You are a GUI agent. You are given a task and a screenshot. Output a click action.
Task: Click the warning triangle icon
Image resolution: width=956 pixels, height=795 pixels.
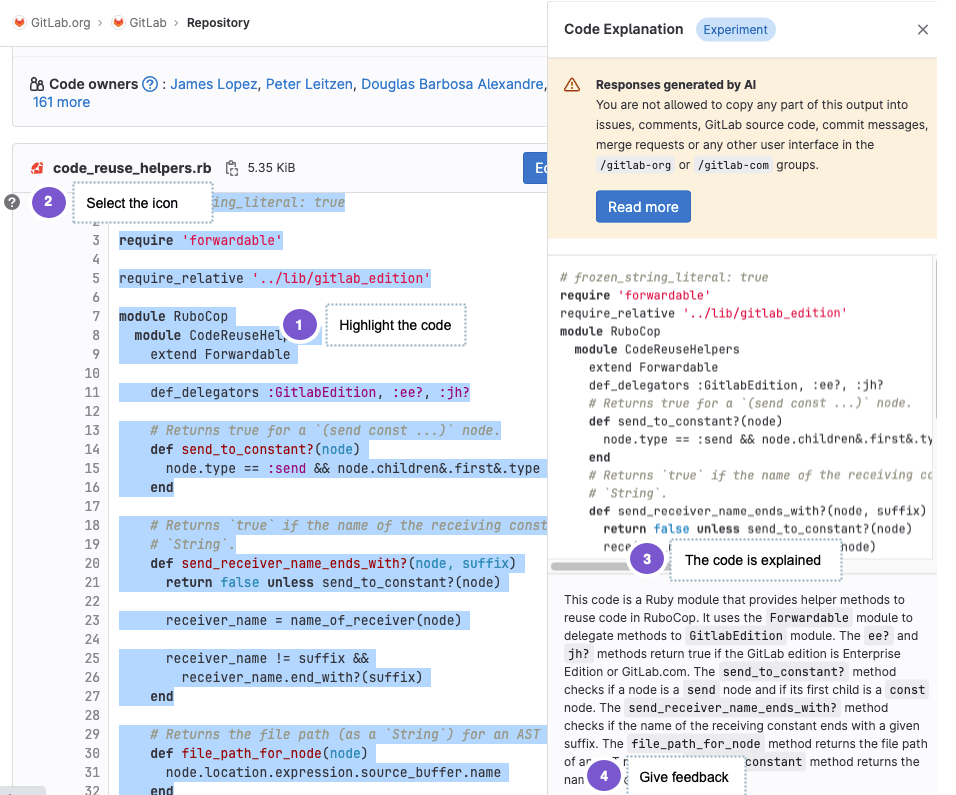(x=572, y=85)
